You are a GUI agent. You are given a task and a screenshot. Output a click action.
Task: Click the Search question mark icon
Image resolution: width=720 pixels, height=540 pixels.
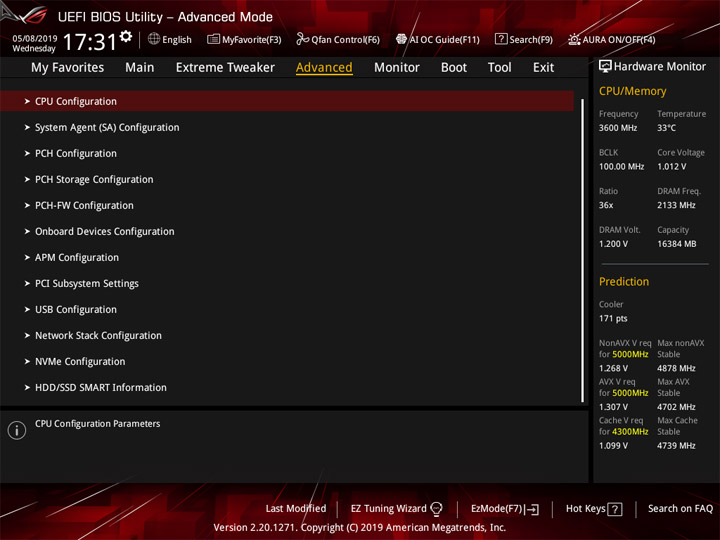tap(501, 39)
